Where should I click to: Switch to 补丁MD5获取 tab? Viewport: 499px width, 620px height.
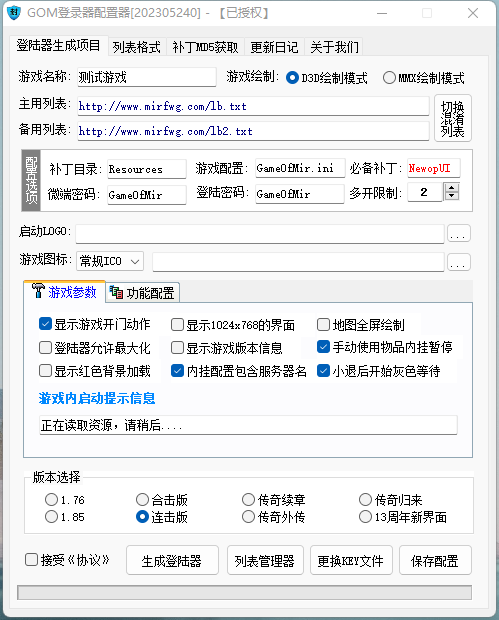[205, 47]
